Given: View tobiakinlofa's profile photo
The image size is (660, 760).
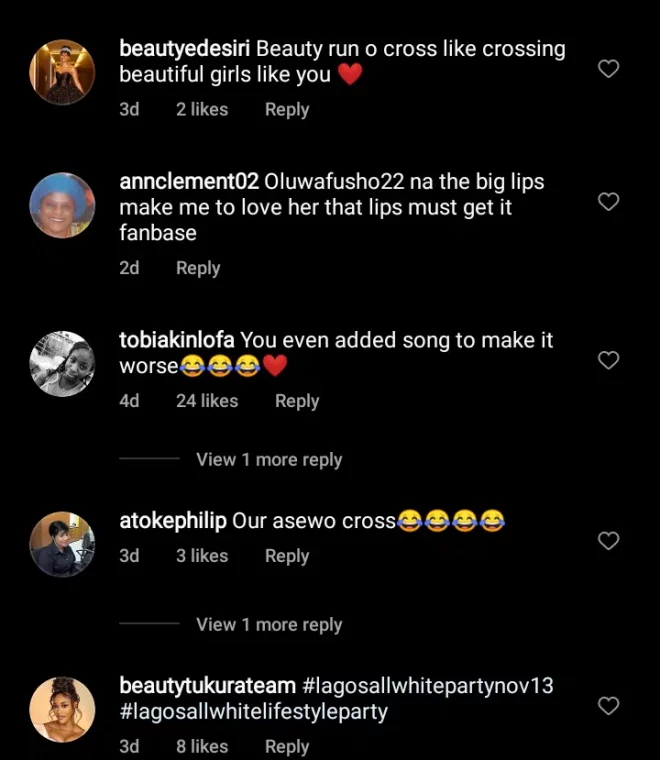Looking at the screenshot, I should pyautogui.click(x=63, y=363).
